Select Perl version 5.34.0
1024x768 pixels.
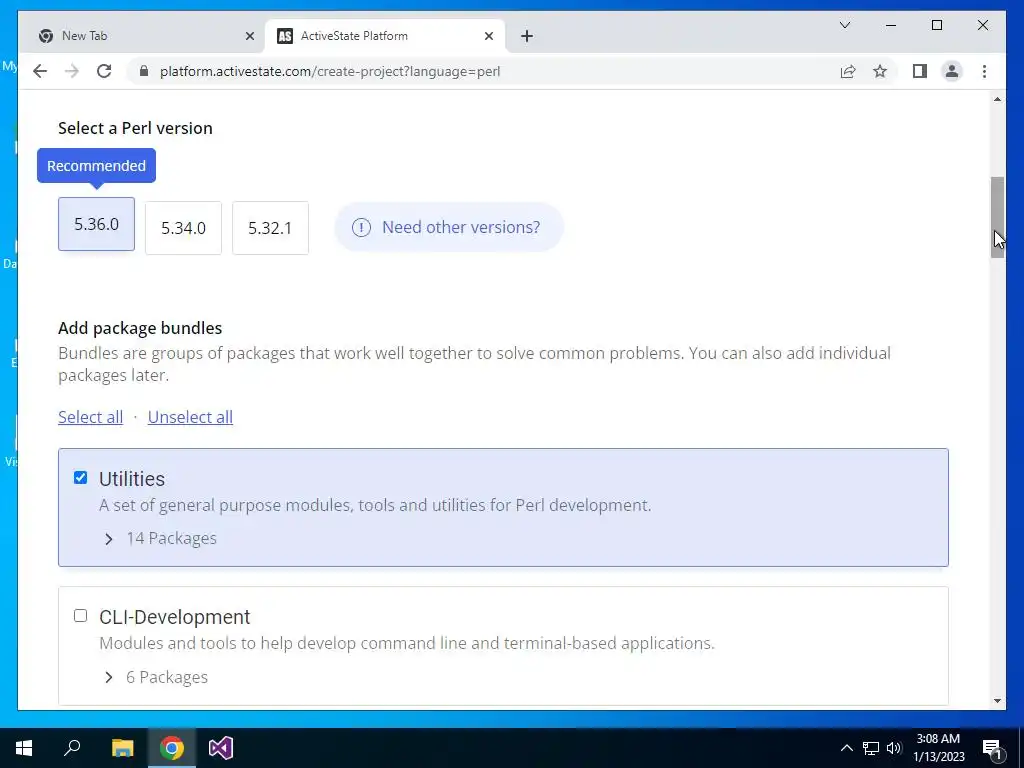(x=184, y=228)
